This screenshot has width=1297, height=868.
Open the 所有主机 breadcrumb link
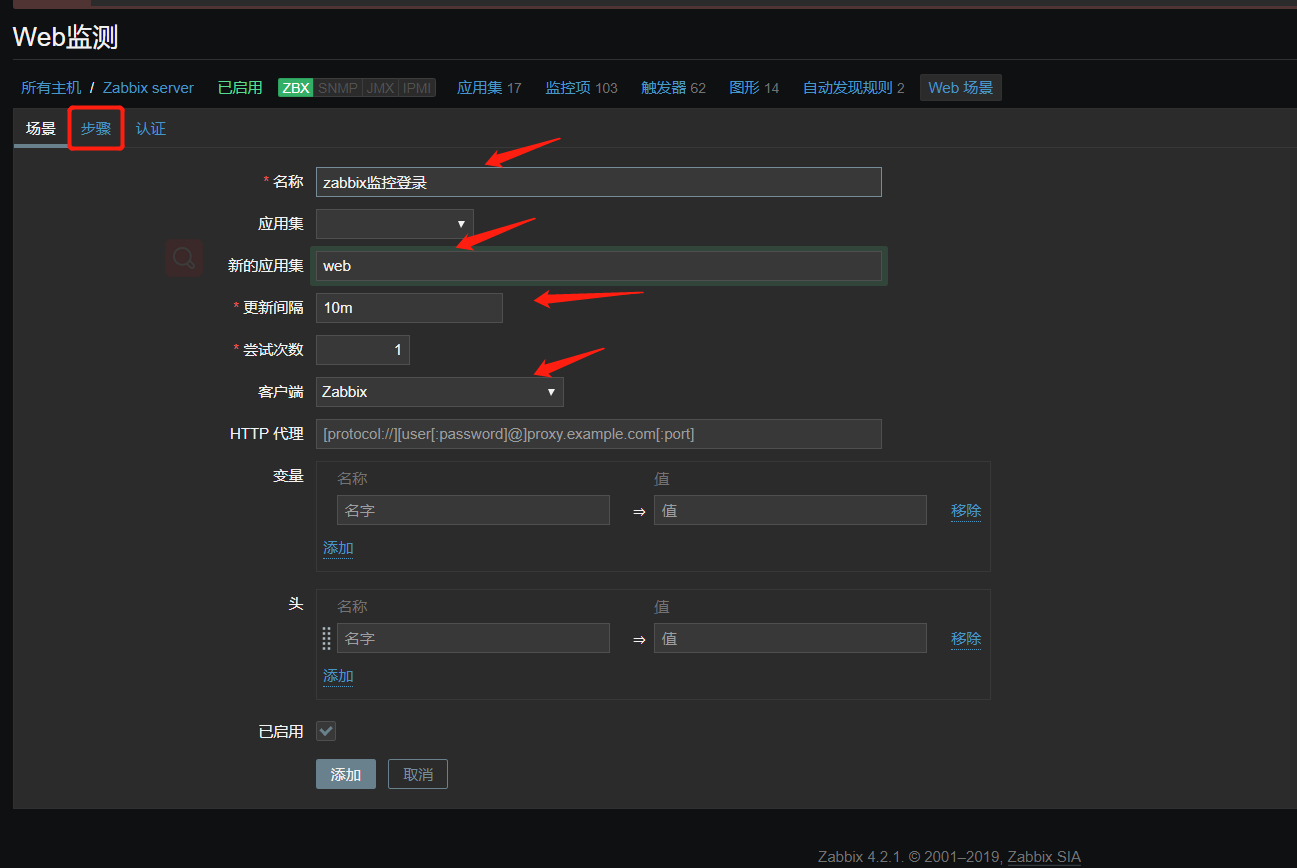click(51, 88)
